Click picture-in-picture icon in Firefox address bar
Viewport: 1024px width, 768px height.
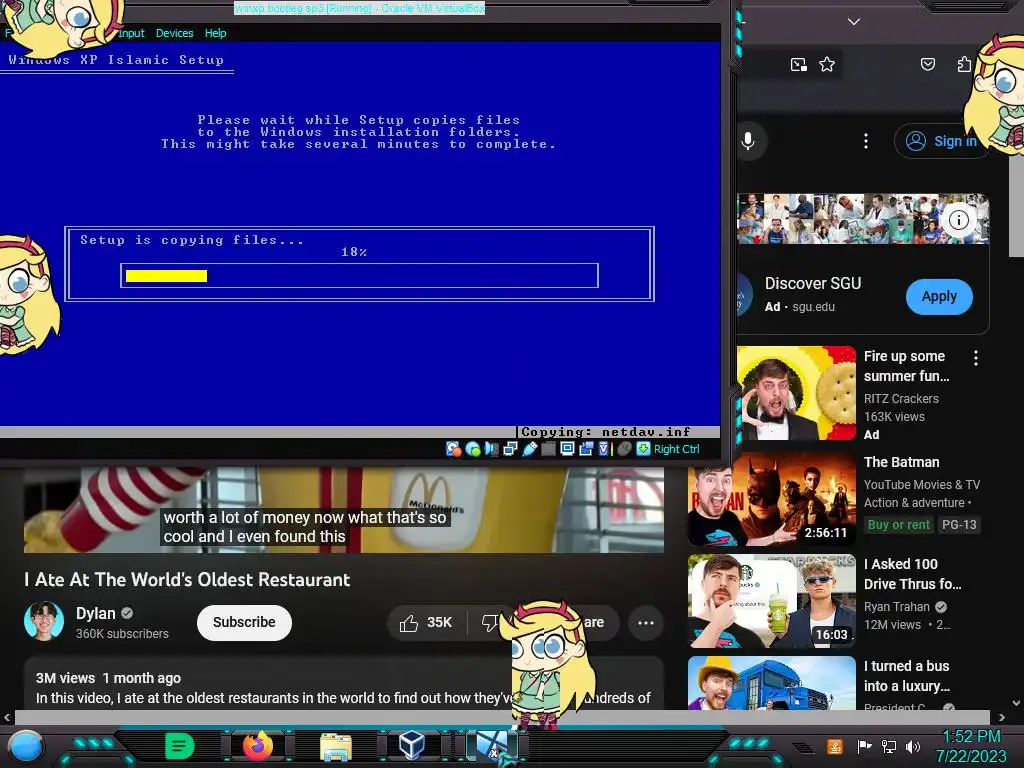click(799, 65)
